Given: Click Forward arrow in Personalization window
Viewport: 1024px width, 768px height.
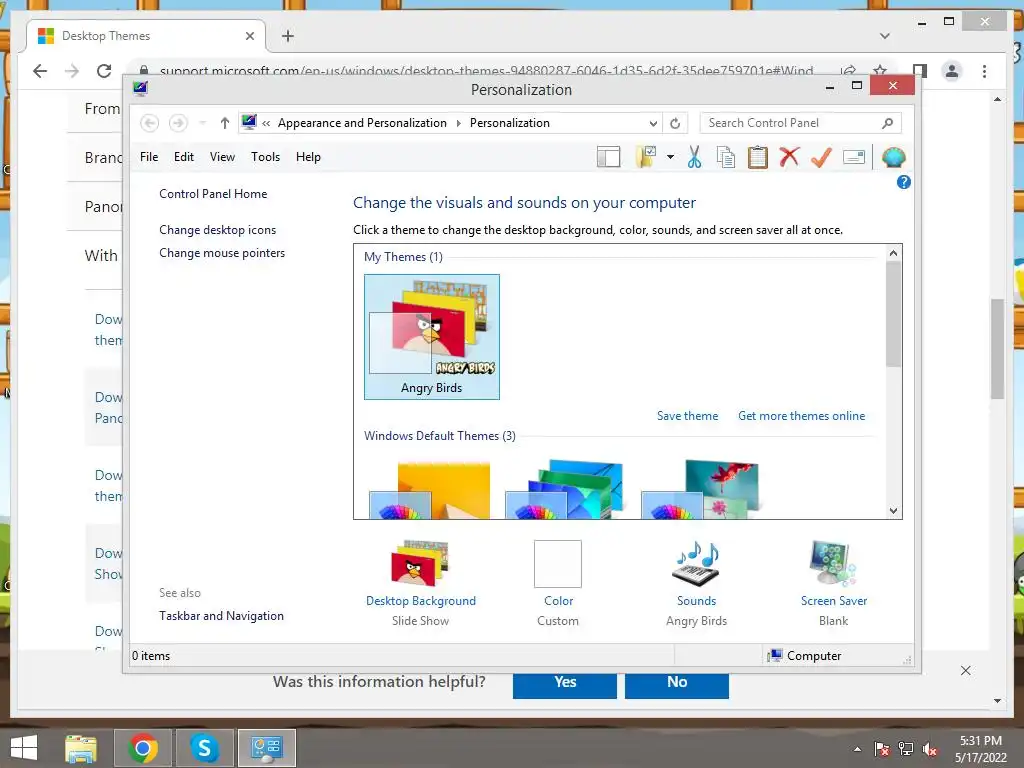Looking at the screenshot, I should point(178,123).
